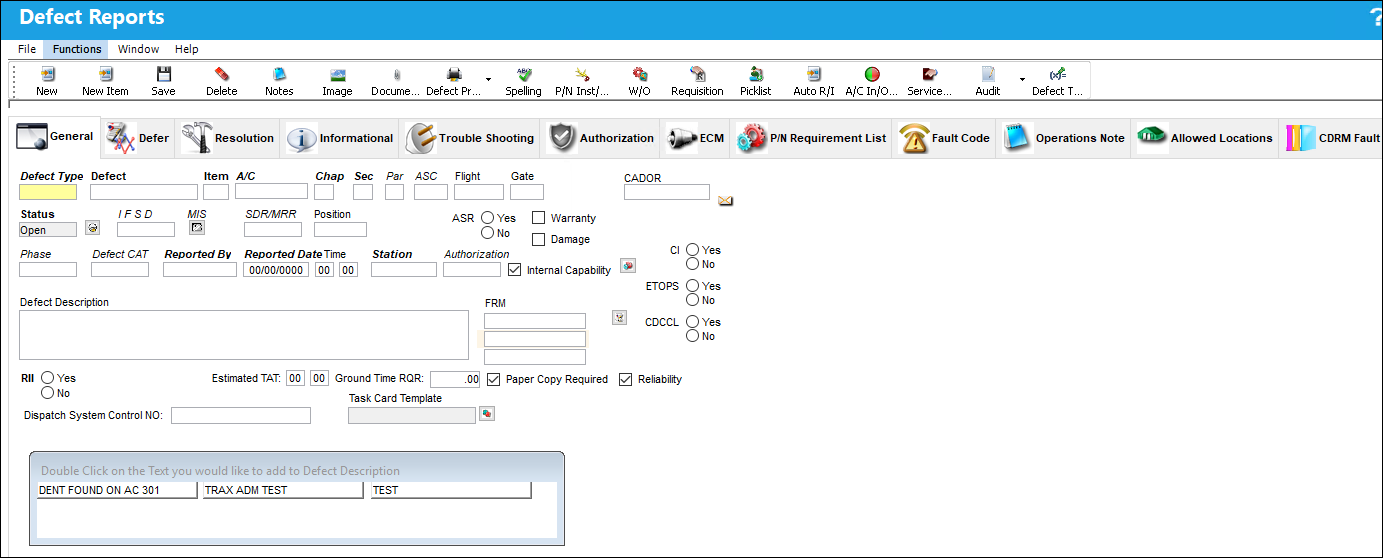Image resolution: width=1383 pixels, height=558 pixels.
Task: Click the Dispatch System Control NO field
Action: click(241, 415)
